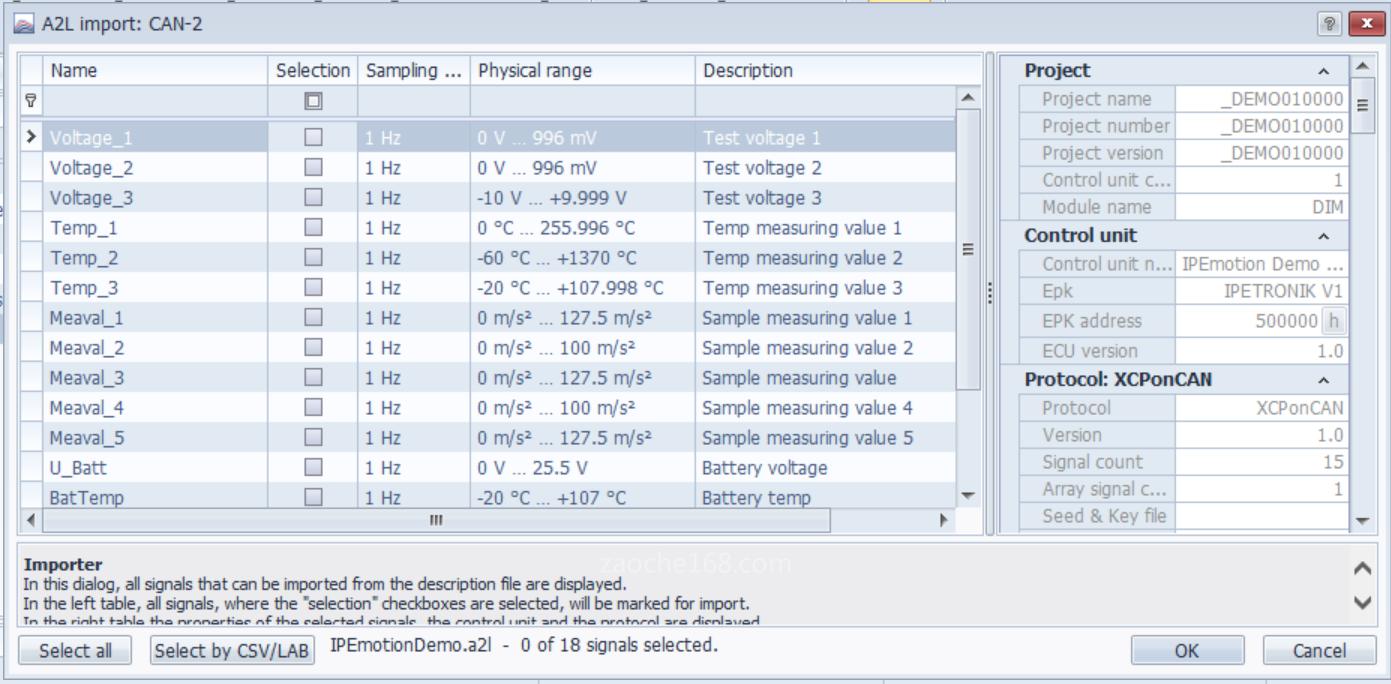Click the horizontal scrollbar right arrow
The height and width of the screenshot is (684, 1391).
coord(942,520)
